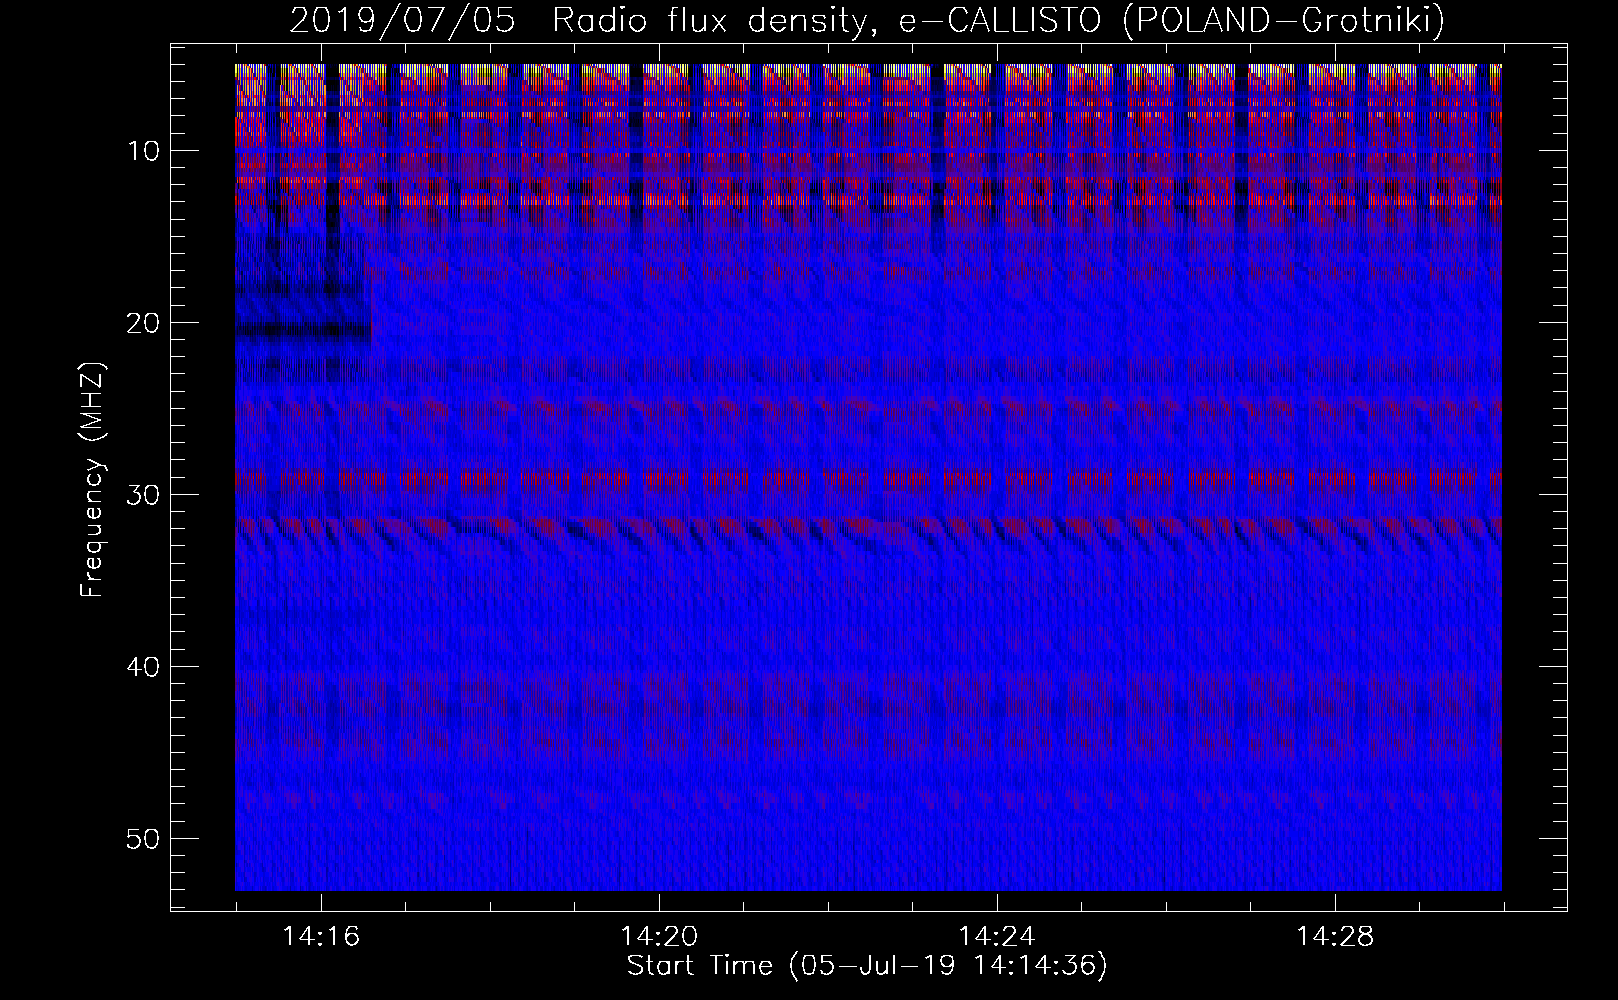The height and width of the screenshot is (1000, 1618).
Task: Click the dark band near 20 MHz at 14:16
Action: 303,330
